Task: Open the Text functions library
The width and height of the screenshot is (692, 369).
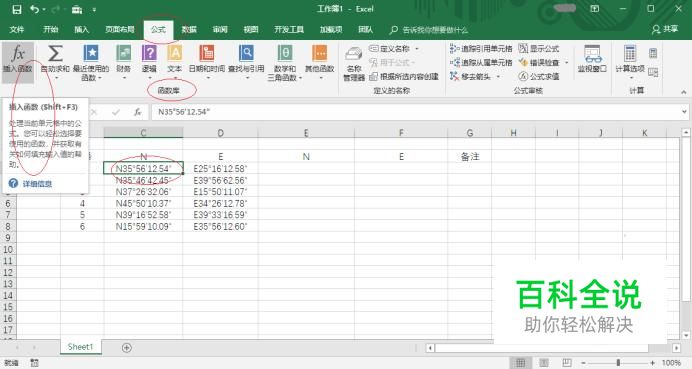Action: 174,61
